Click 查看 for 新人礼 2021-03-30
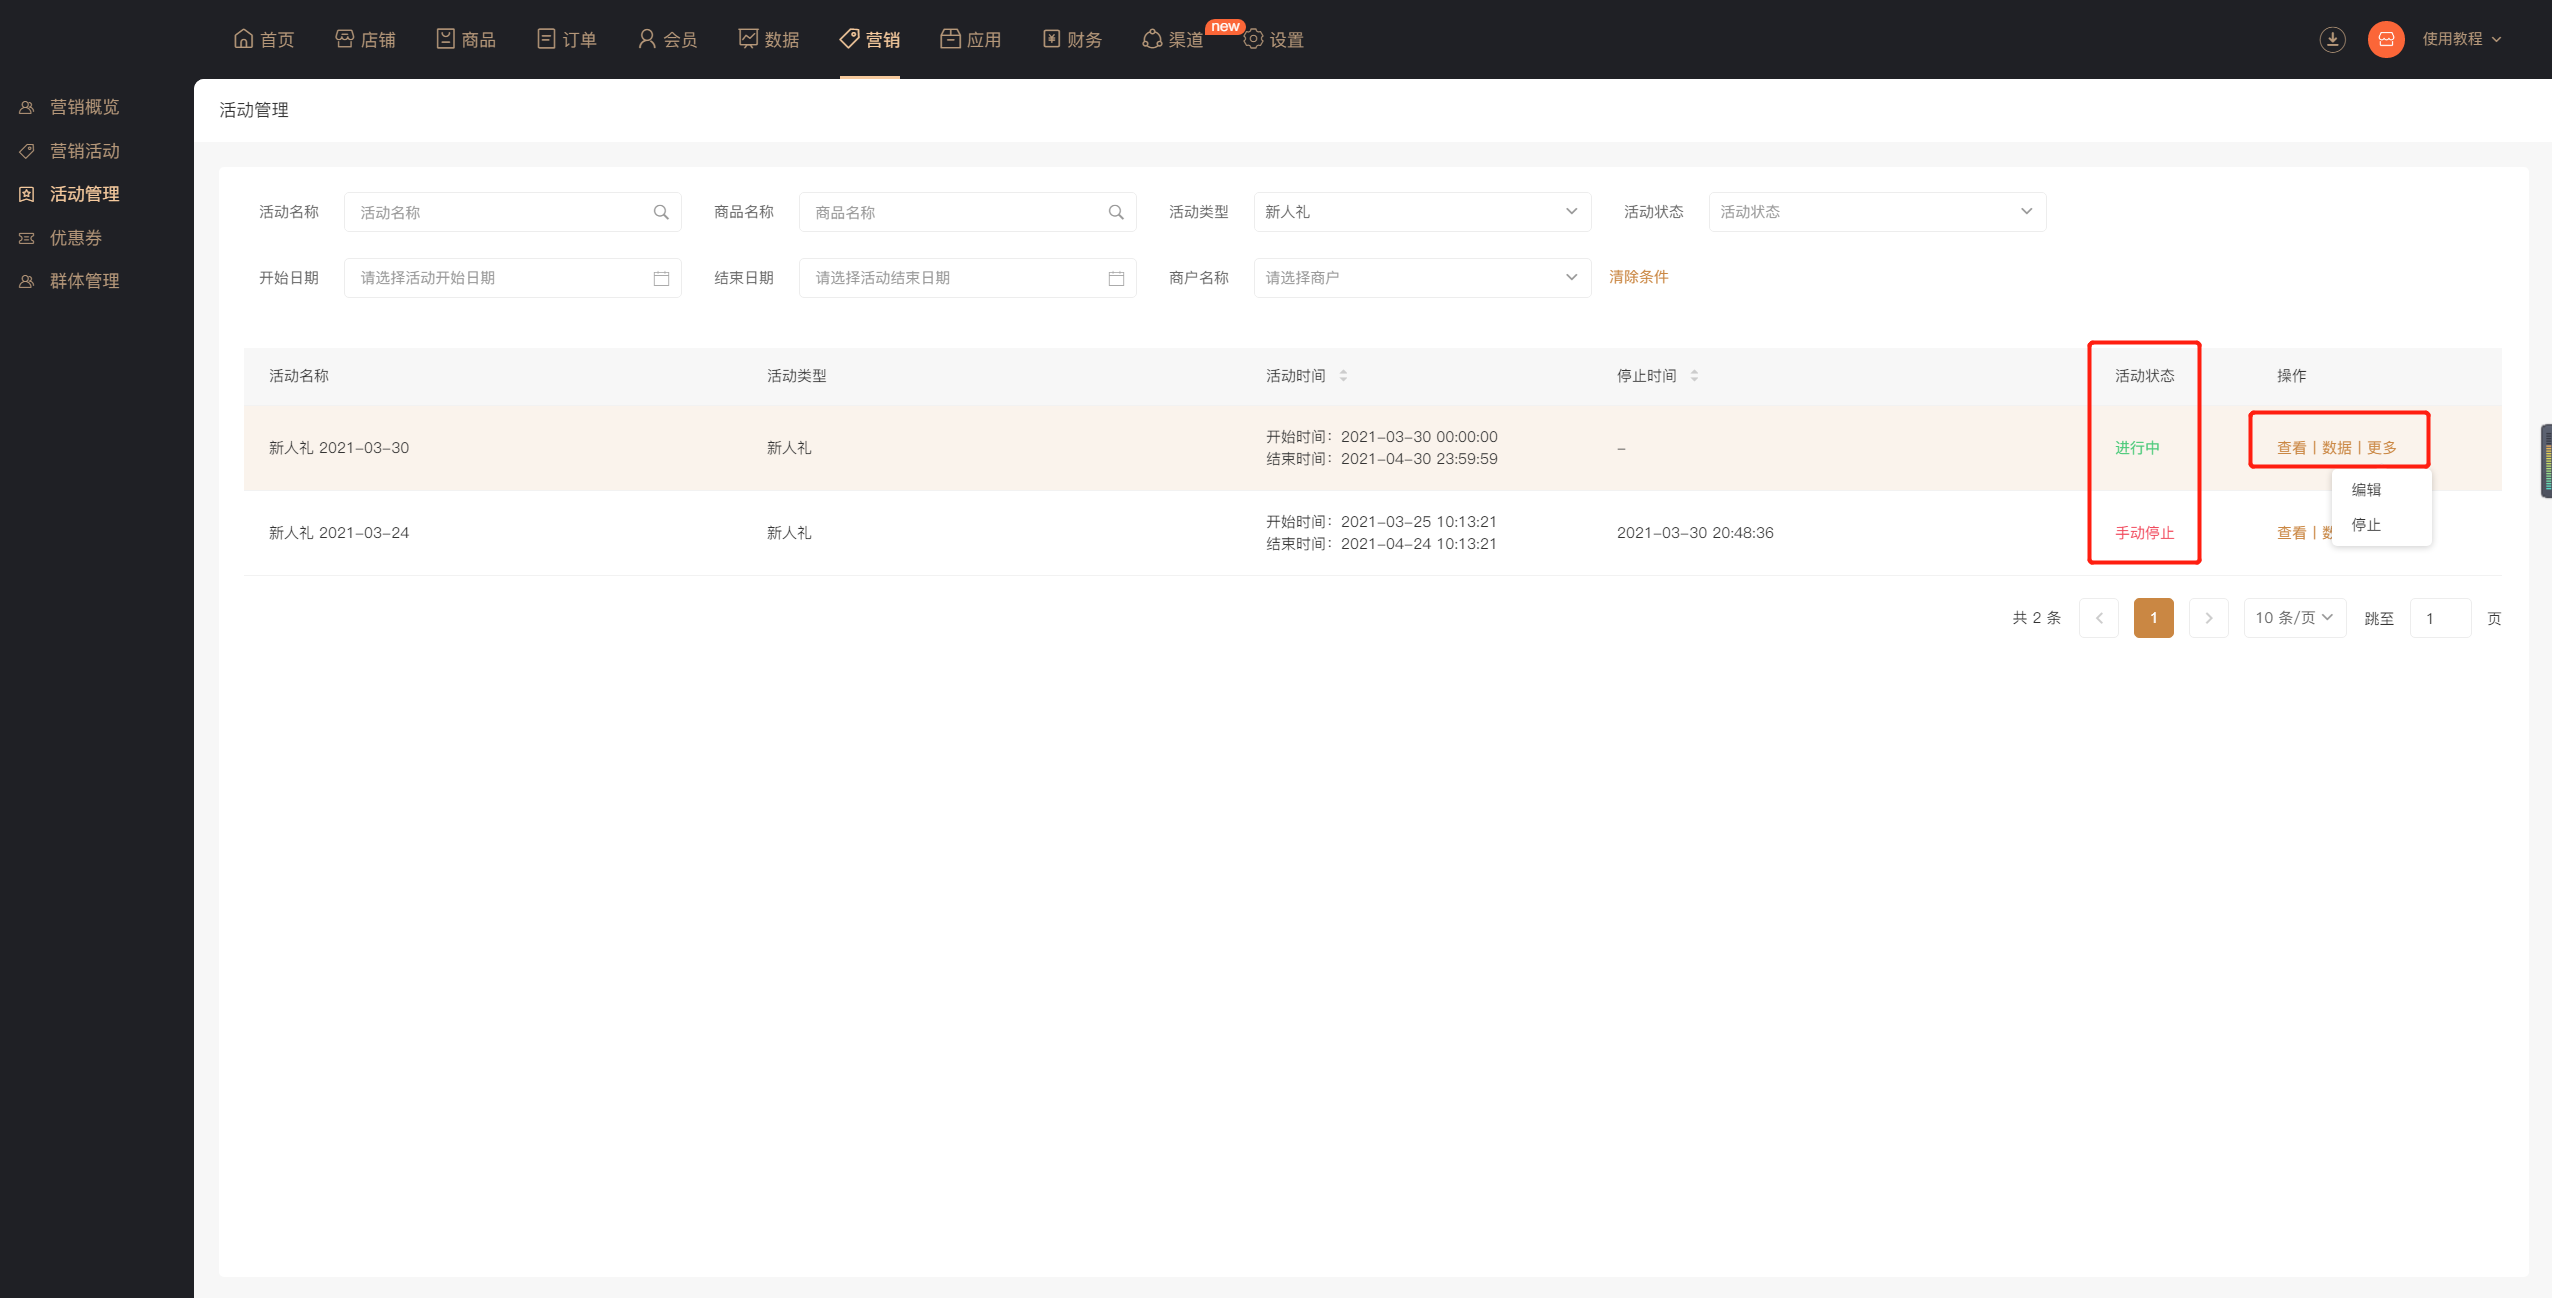Image resolution: width=2552 pixels, height=1298 pixels. click(x=2291, y=448)
